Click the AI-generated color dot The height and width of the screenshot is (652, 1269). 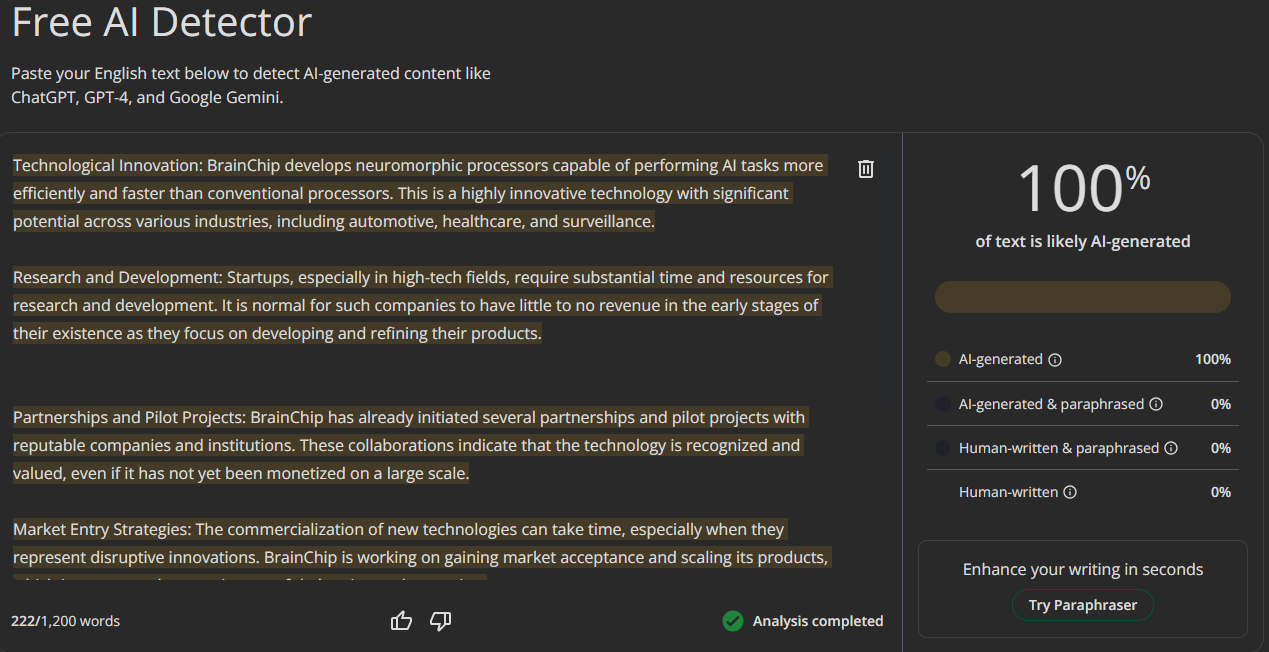coord(942,359)
